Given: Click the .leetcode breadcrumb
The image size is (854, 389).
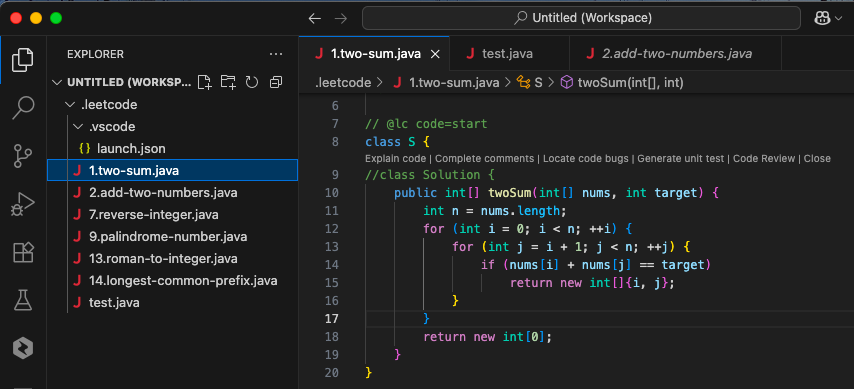Looking at the screenshot, I should [x=343, y=83].
